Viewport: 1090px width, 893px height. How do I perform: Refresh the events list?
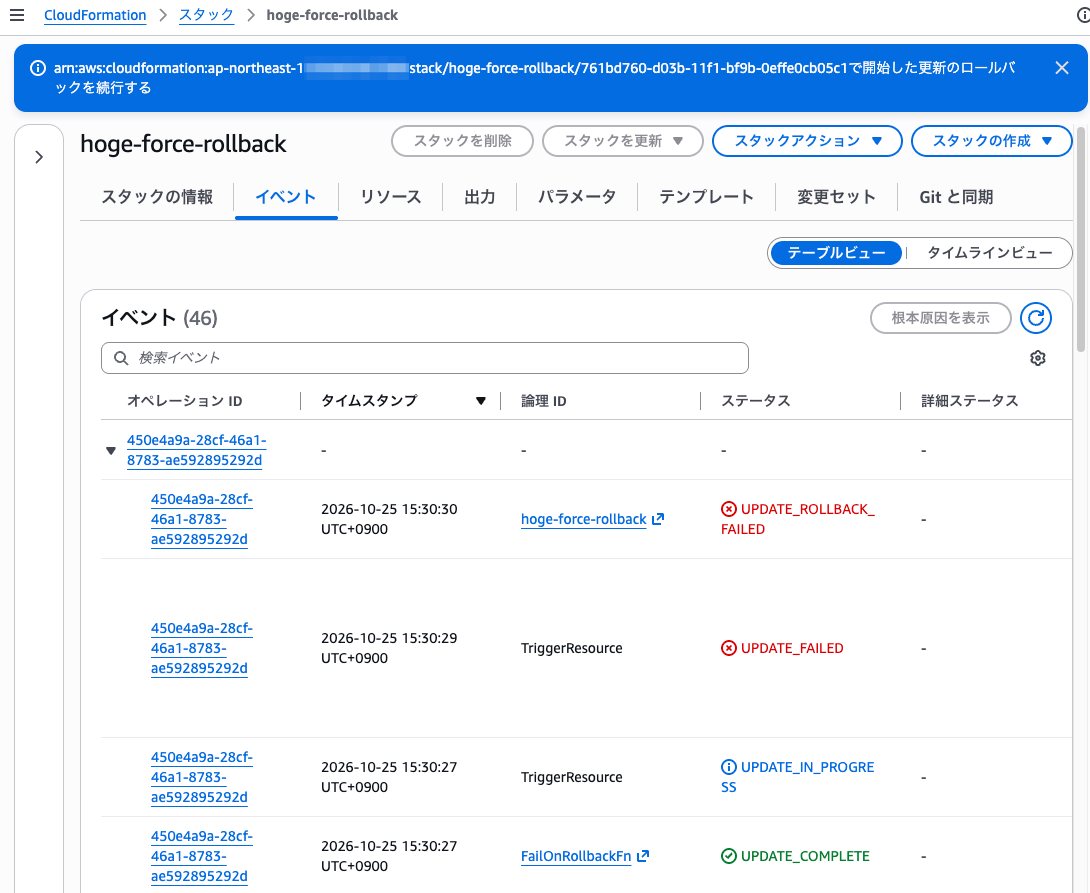pos(1036,318)
